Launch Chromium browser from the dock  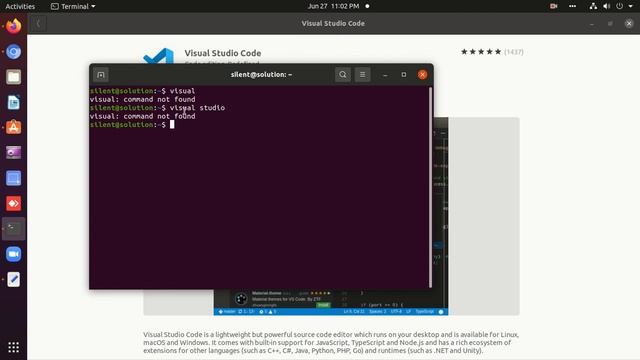pos(13,52)
